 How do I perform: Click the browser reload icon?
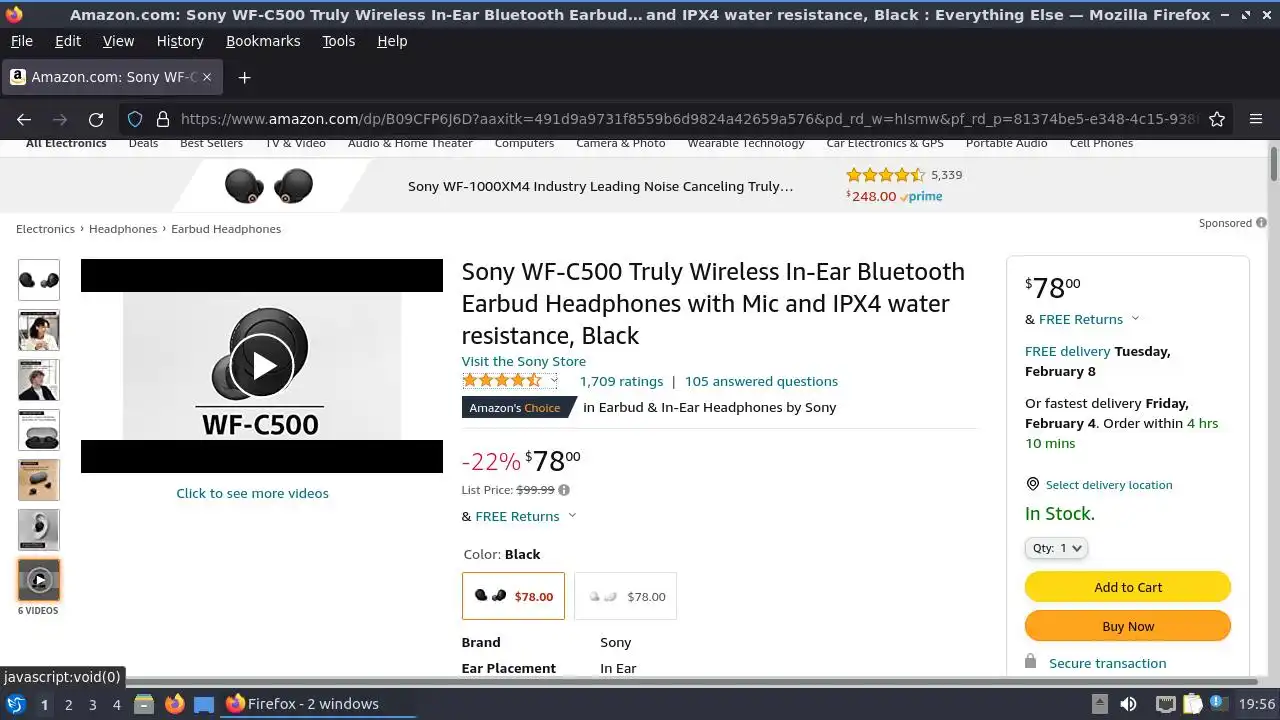pos(96,119)
